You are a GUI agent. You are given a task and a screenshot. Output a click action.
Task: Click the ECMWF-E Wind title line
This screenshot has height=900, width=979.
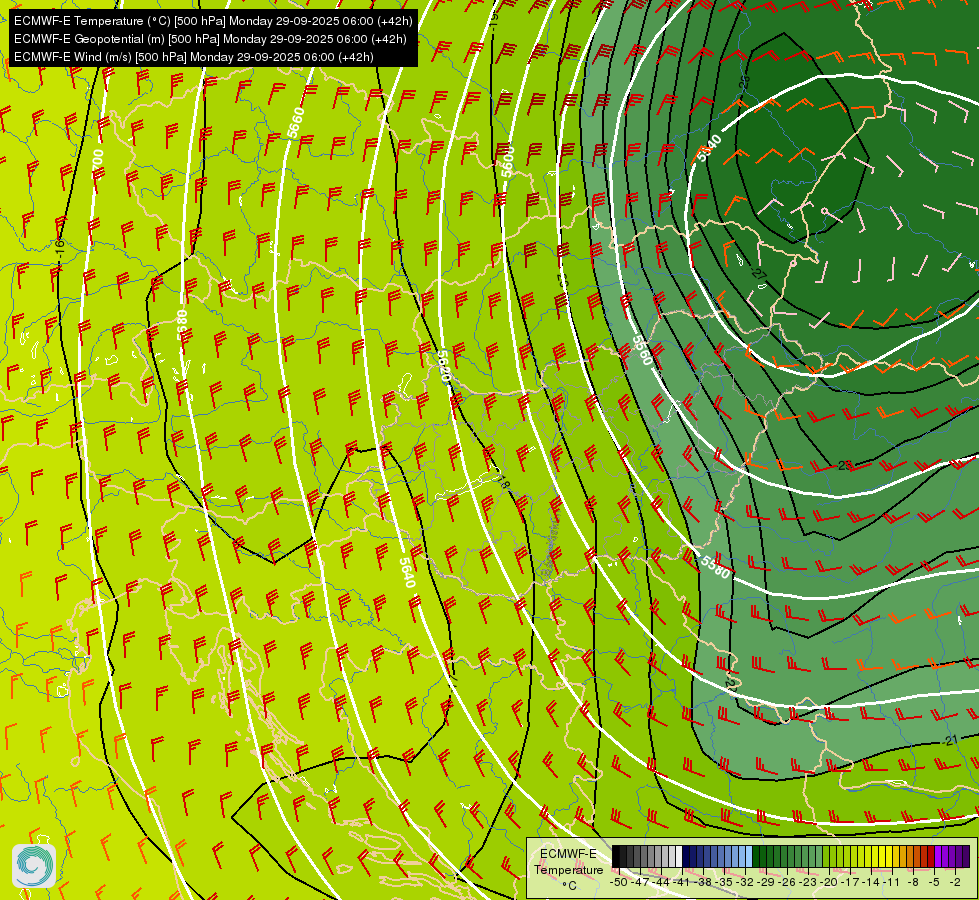(x=194, y=57)
